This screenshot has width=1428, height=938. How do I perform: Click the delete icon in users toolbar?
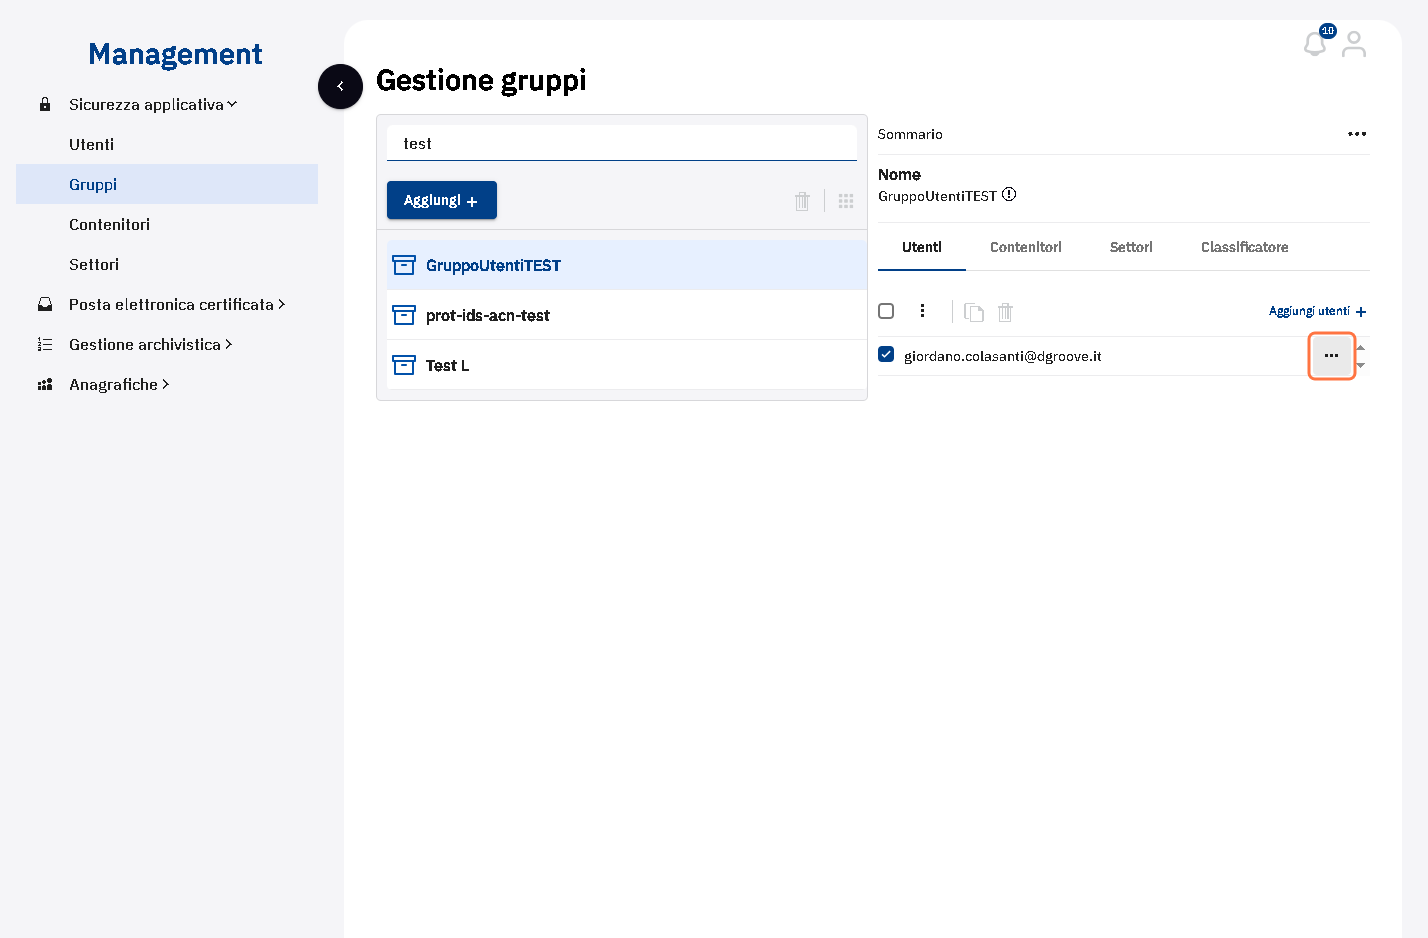1006,312
